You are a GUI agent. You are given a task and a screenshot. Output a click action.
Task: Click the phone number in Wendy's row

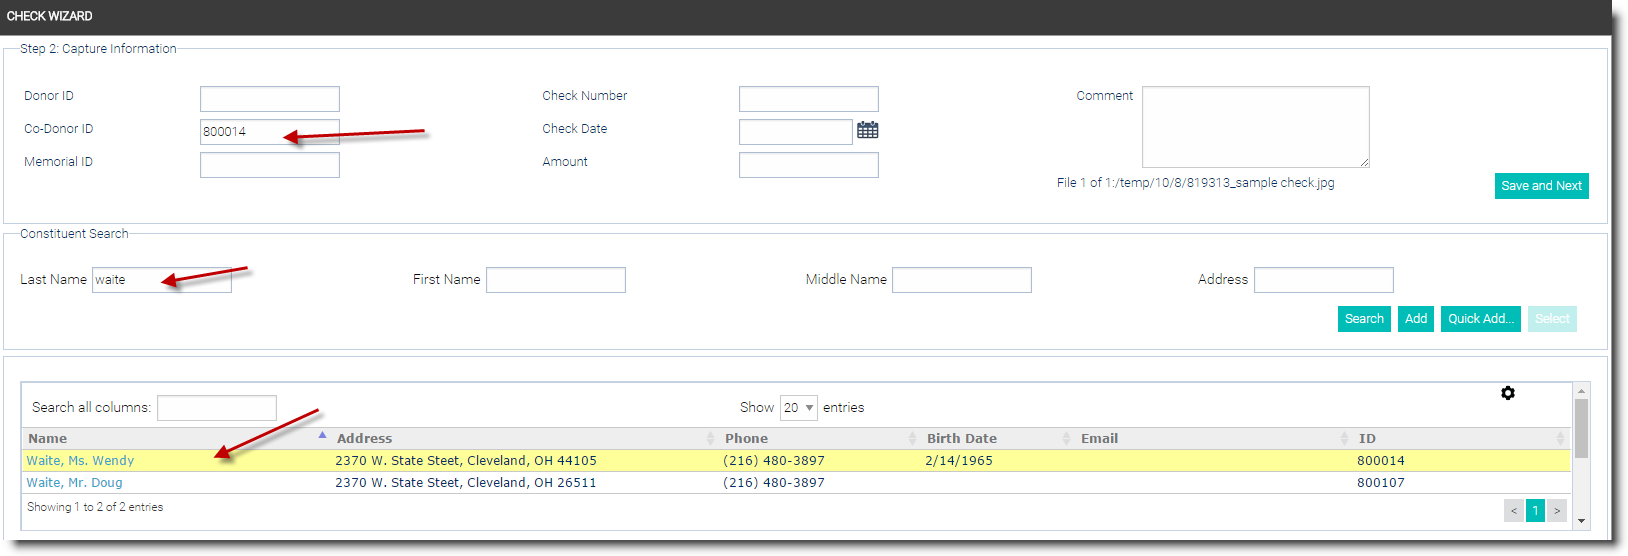(774, 461)
